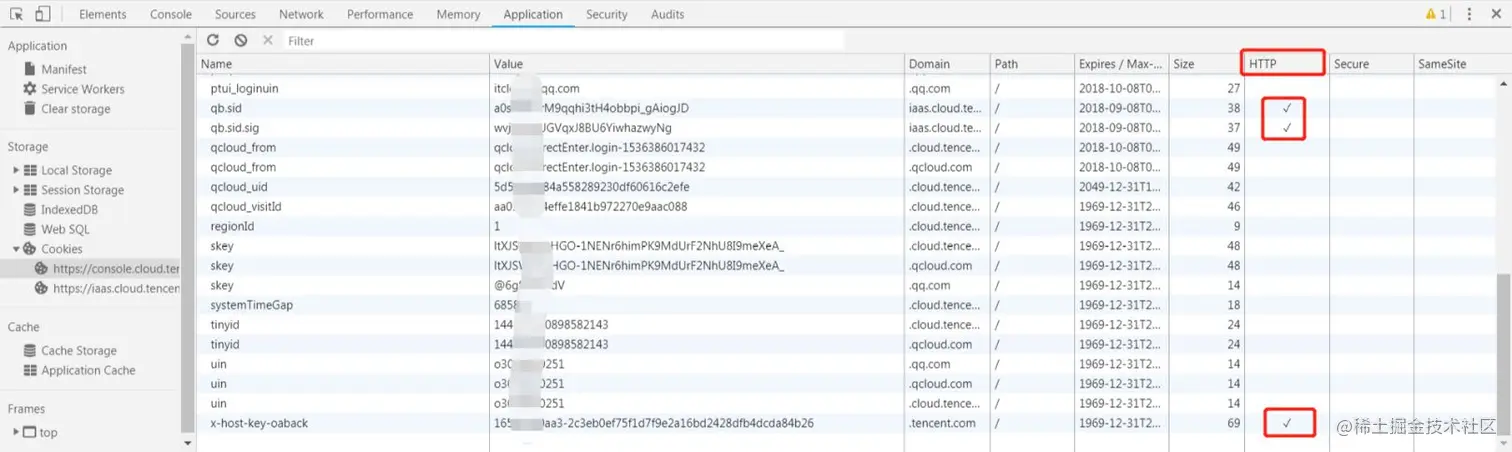Sort cookies by the Name column header
Image resolution: width=1512 pixels, height=452 pixels.
click(x=343, y=64)
